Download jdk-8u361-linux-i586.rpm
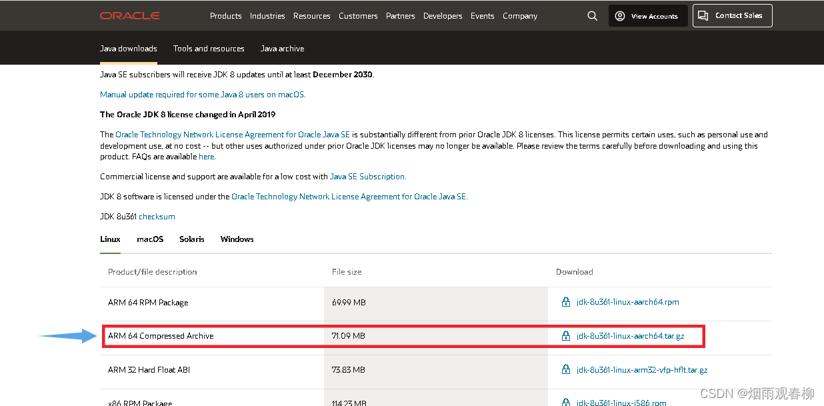The height and width of the screenshot is (406, 824). pos(621,402)
